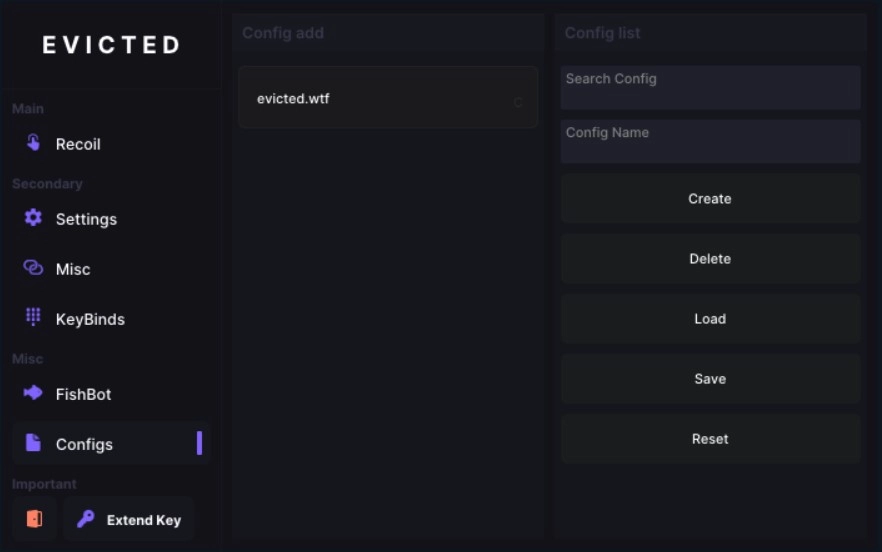The height and width of the screenshot is (552, 882).
Task: Choose the evicted.wtf config name text
Action: tap(293, 99)
